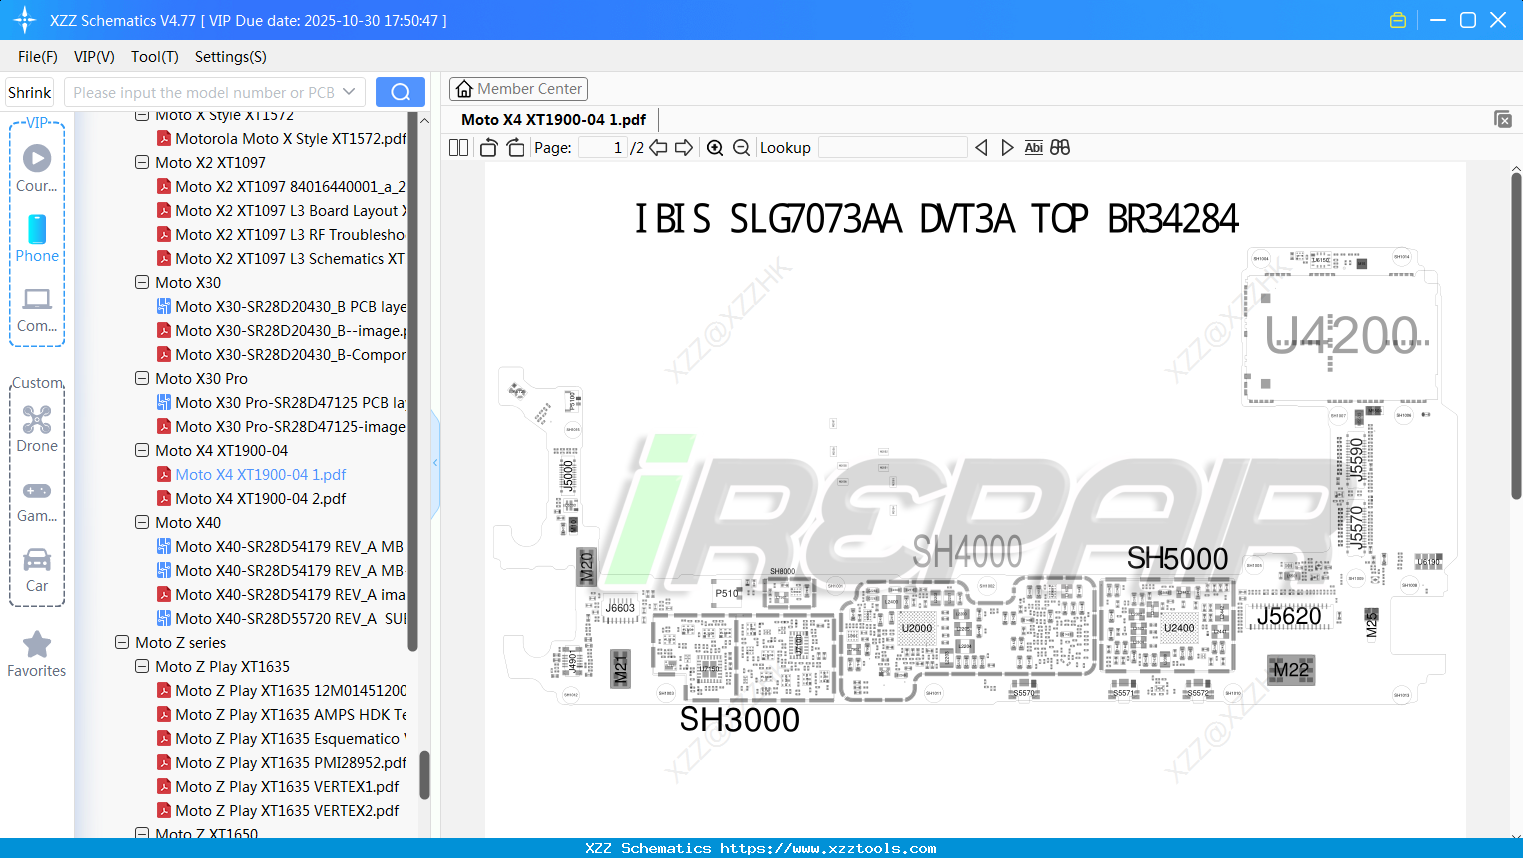1523x858 pixels.
Task: Open Moto X30 Pro-SR28D47125 PCB layout file
Action: pos(281,402)
